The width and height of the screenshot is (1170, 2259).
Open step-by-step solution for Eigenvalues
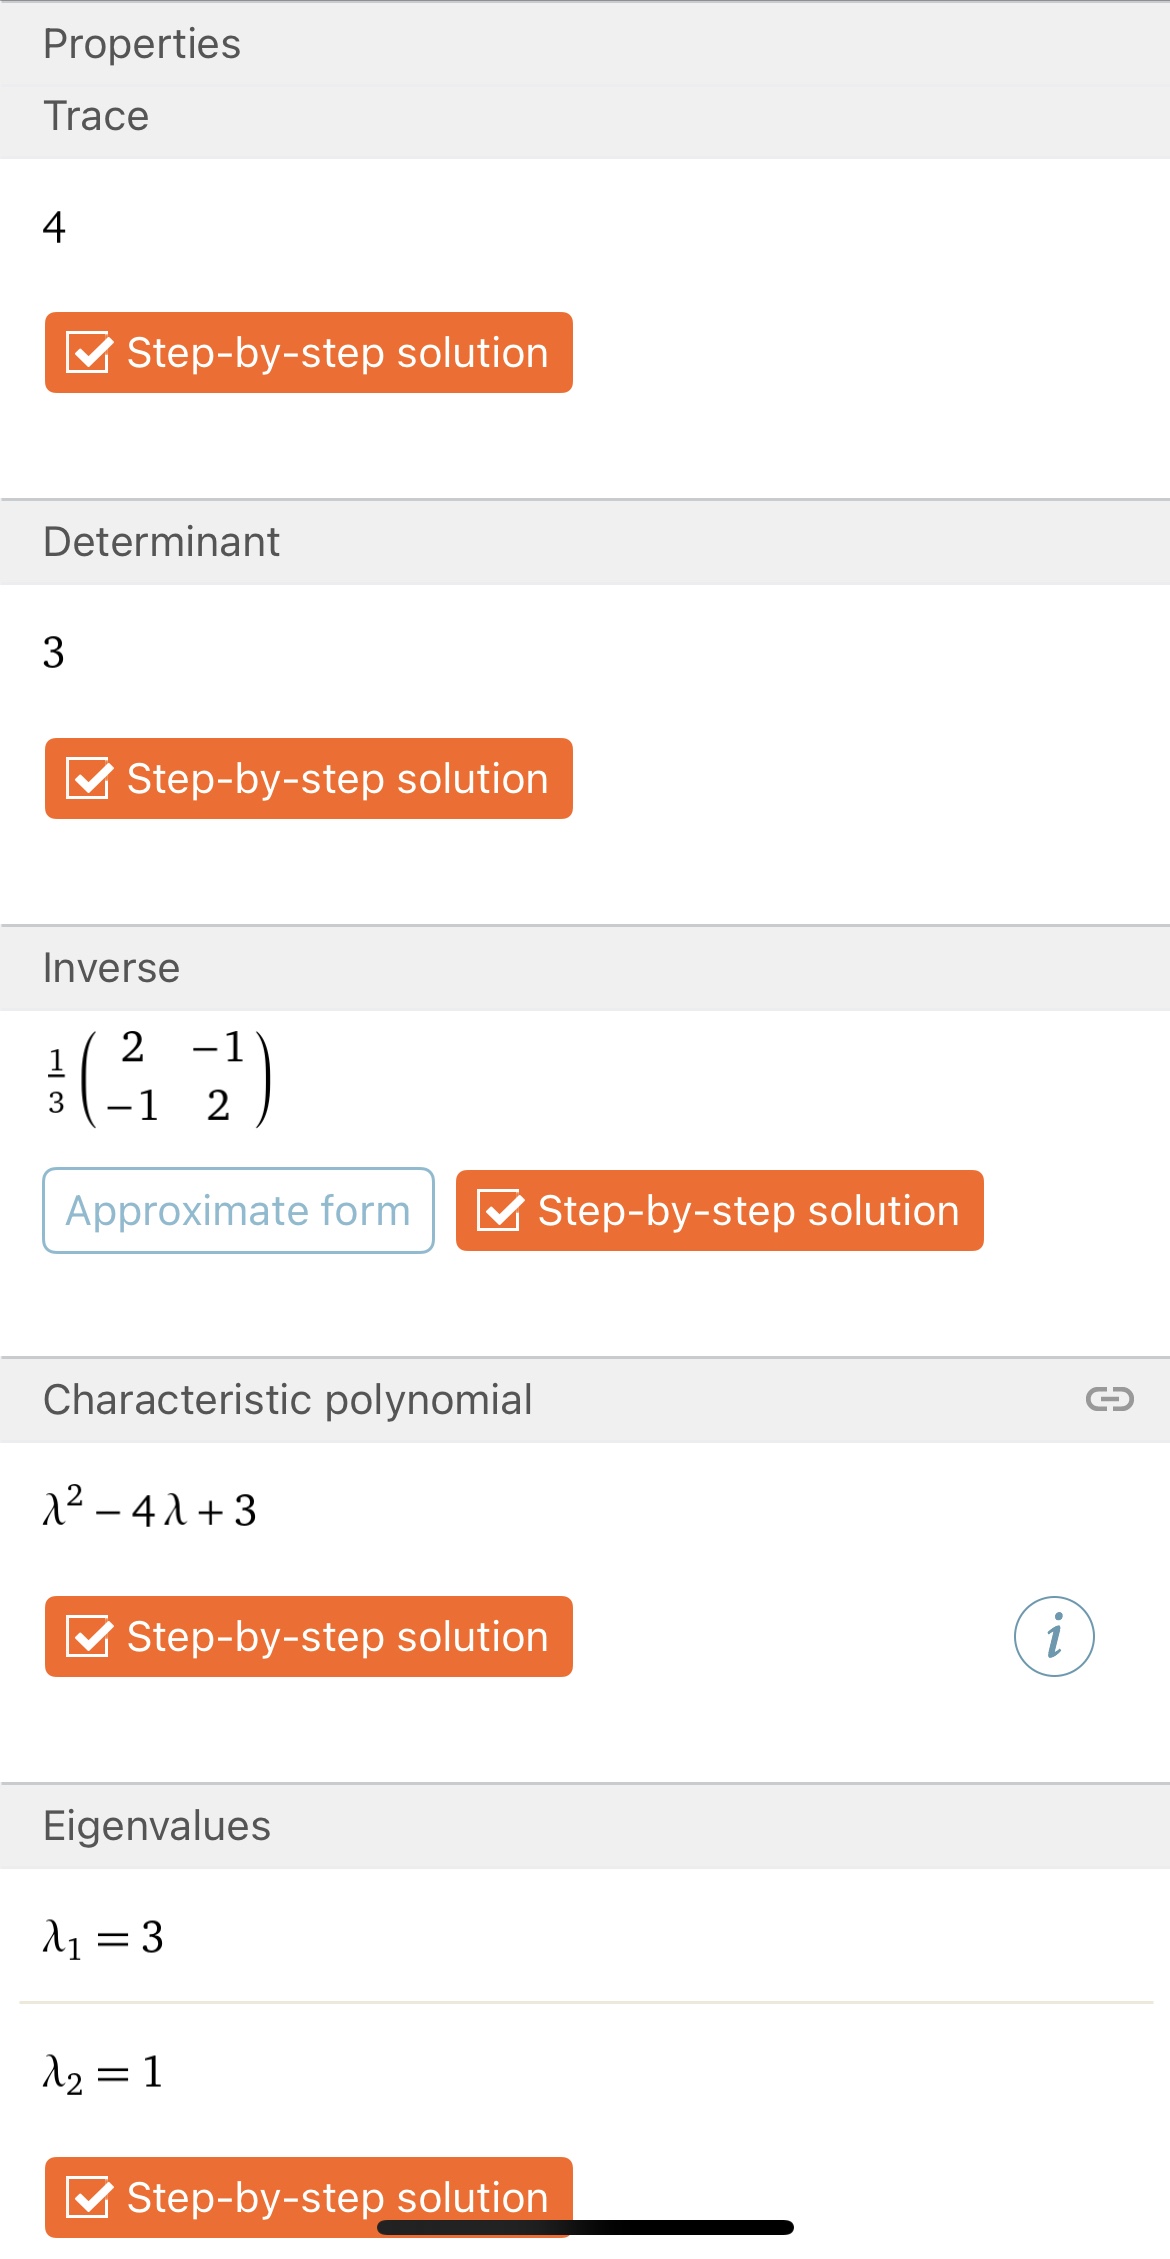[336, 2196]
